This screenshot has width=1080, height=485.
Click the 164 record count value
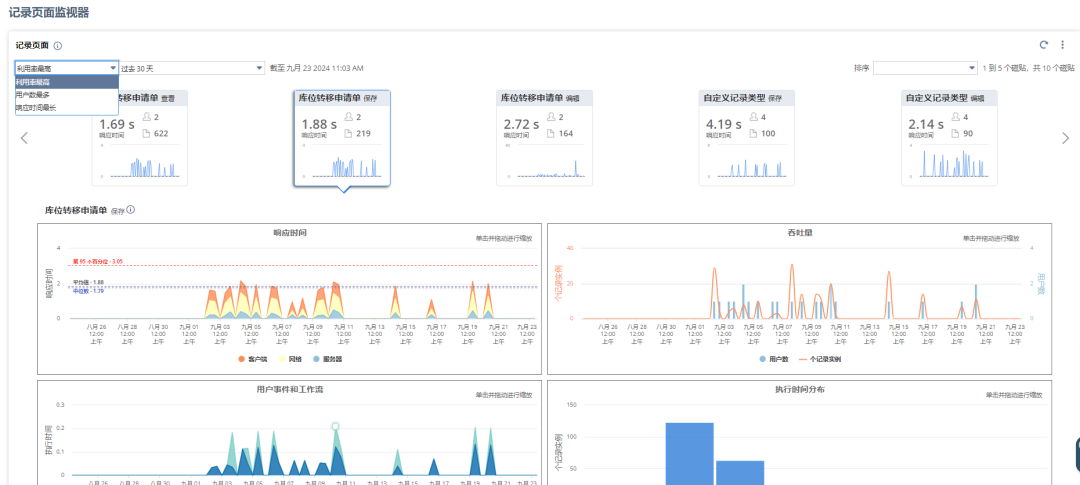(x=566, y=133)
